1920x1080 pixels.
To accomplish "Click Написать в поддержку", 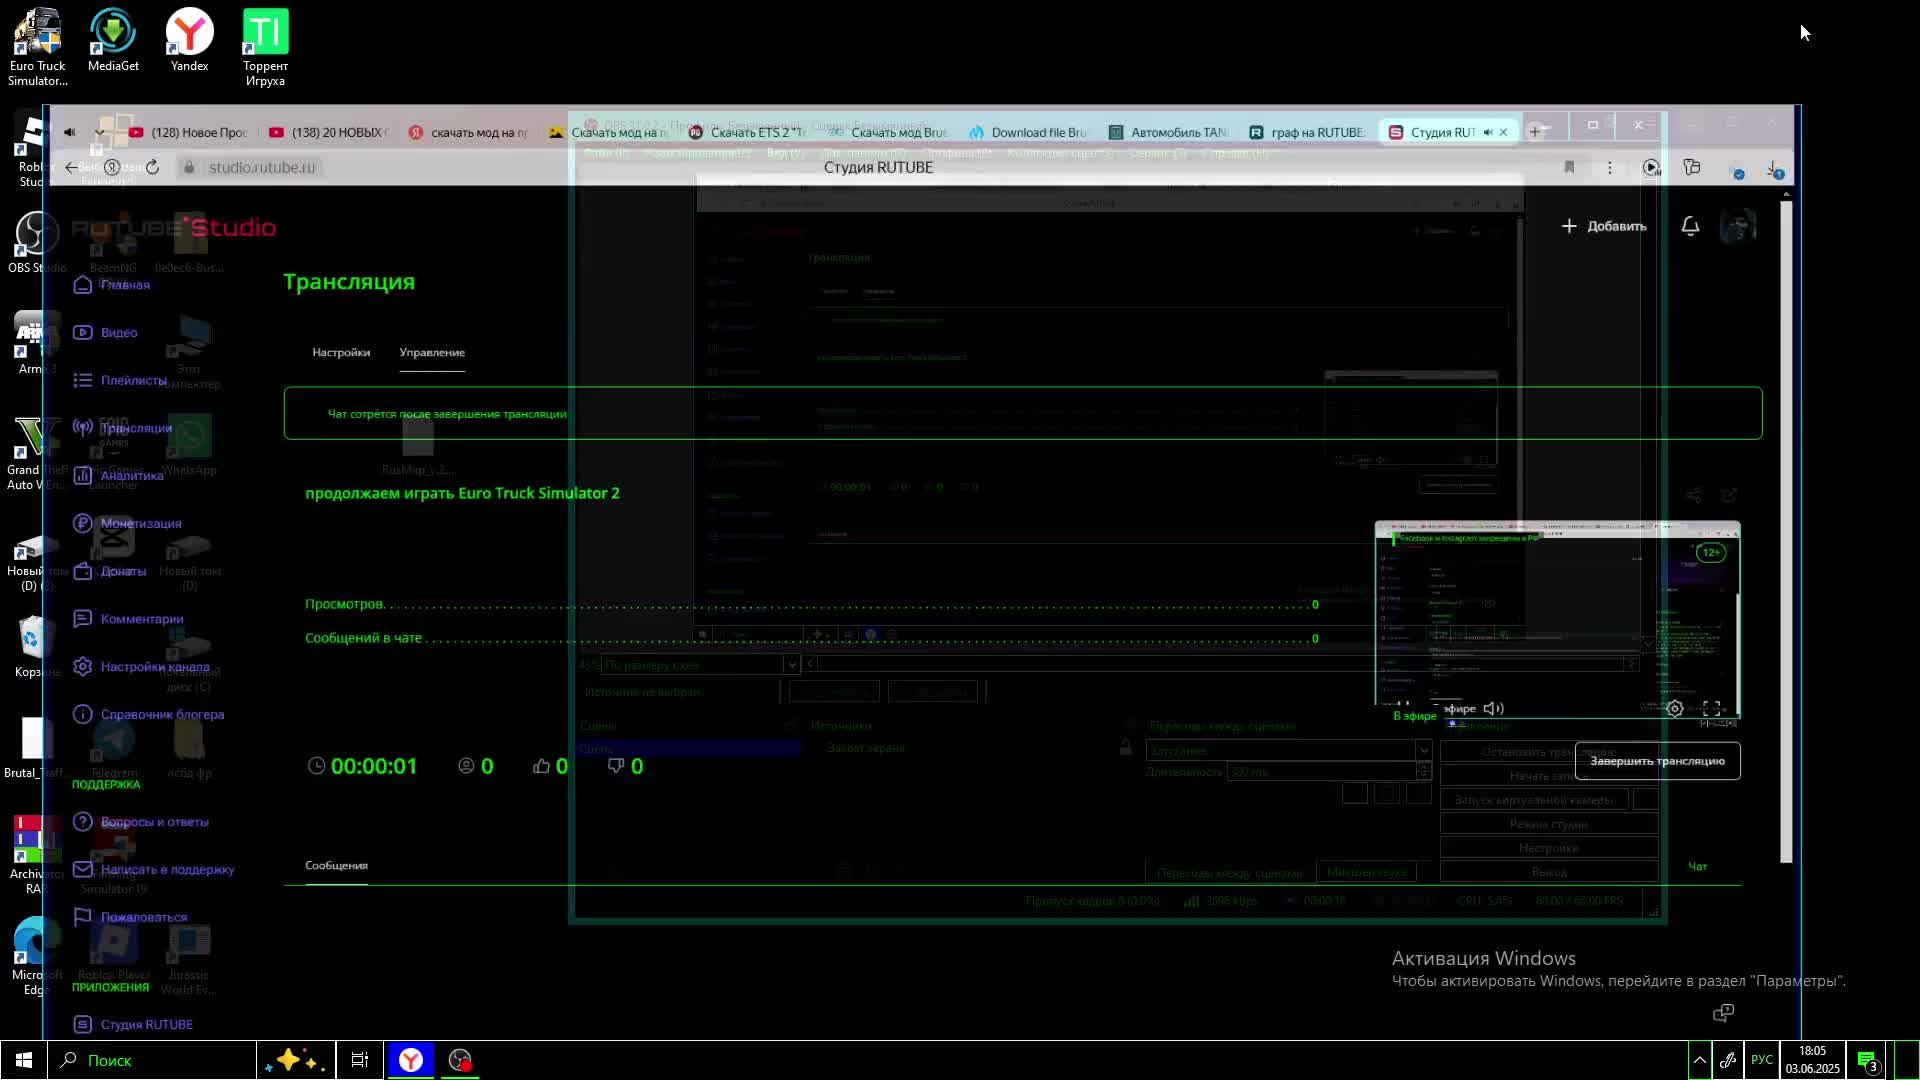I will 153,870.
